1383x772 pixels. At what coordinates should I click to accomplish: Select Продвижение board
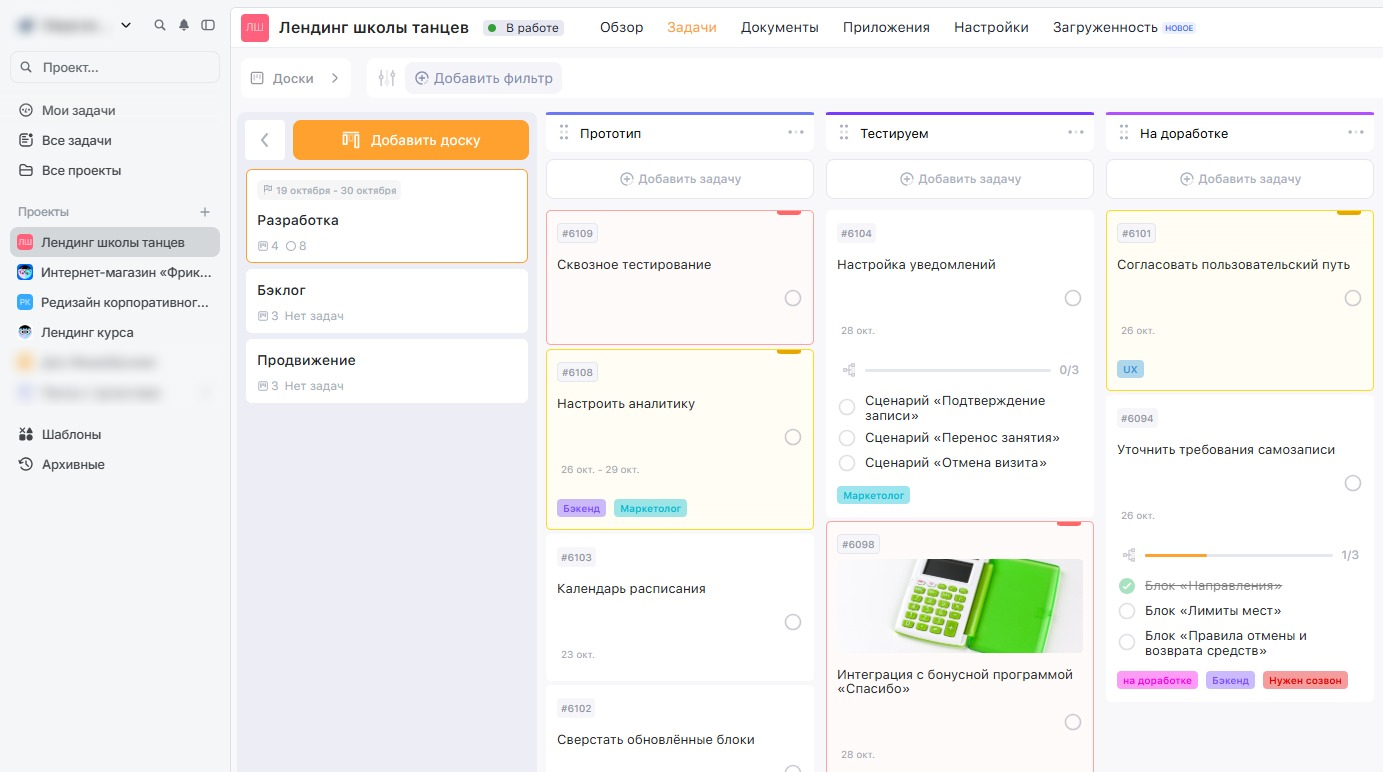[387, 371]
